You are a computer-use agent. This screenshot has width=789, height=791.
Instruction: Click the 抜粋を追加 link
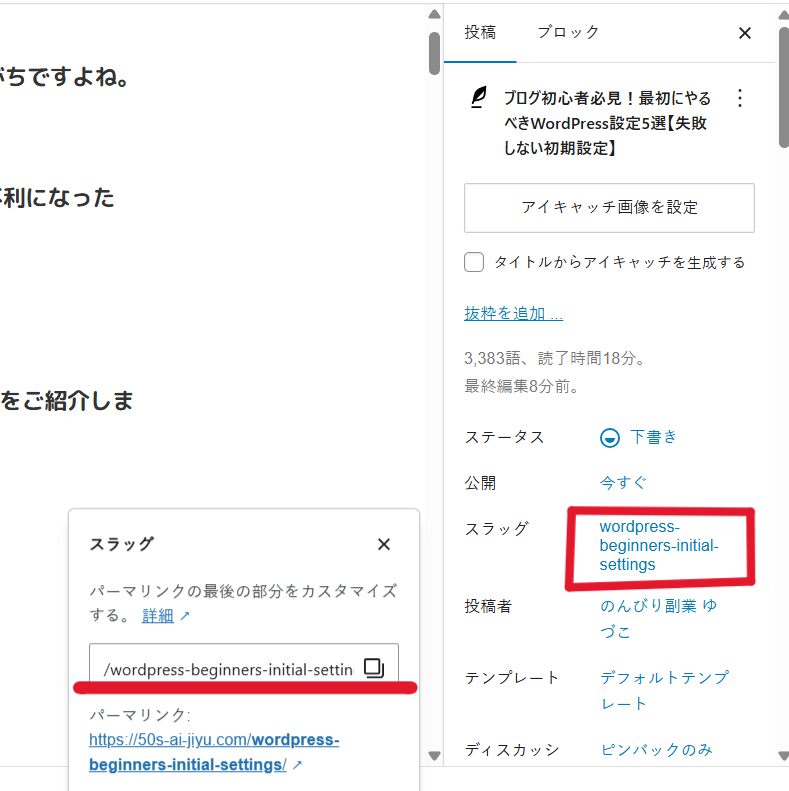coord(513,314)
